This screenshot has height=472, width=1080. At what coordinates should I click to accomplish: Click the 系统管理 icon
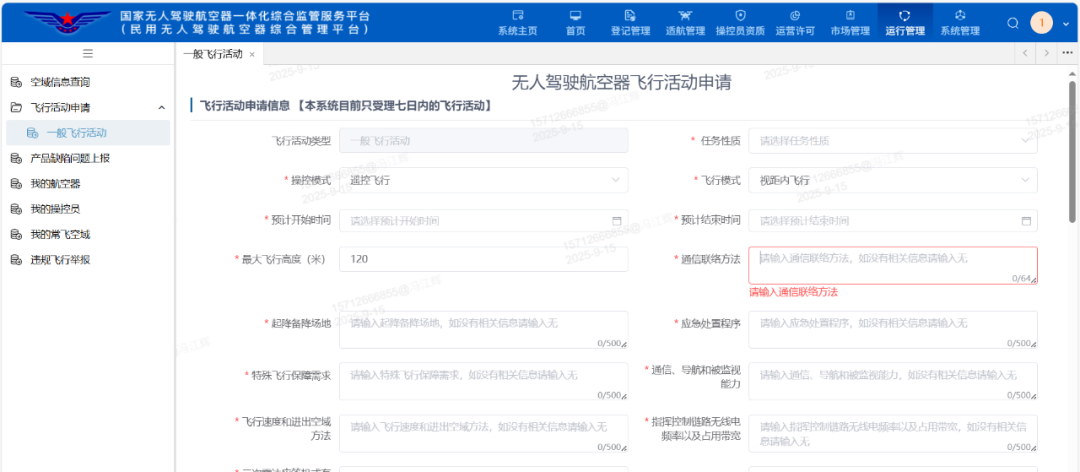tap(960, 15)
